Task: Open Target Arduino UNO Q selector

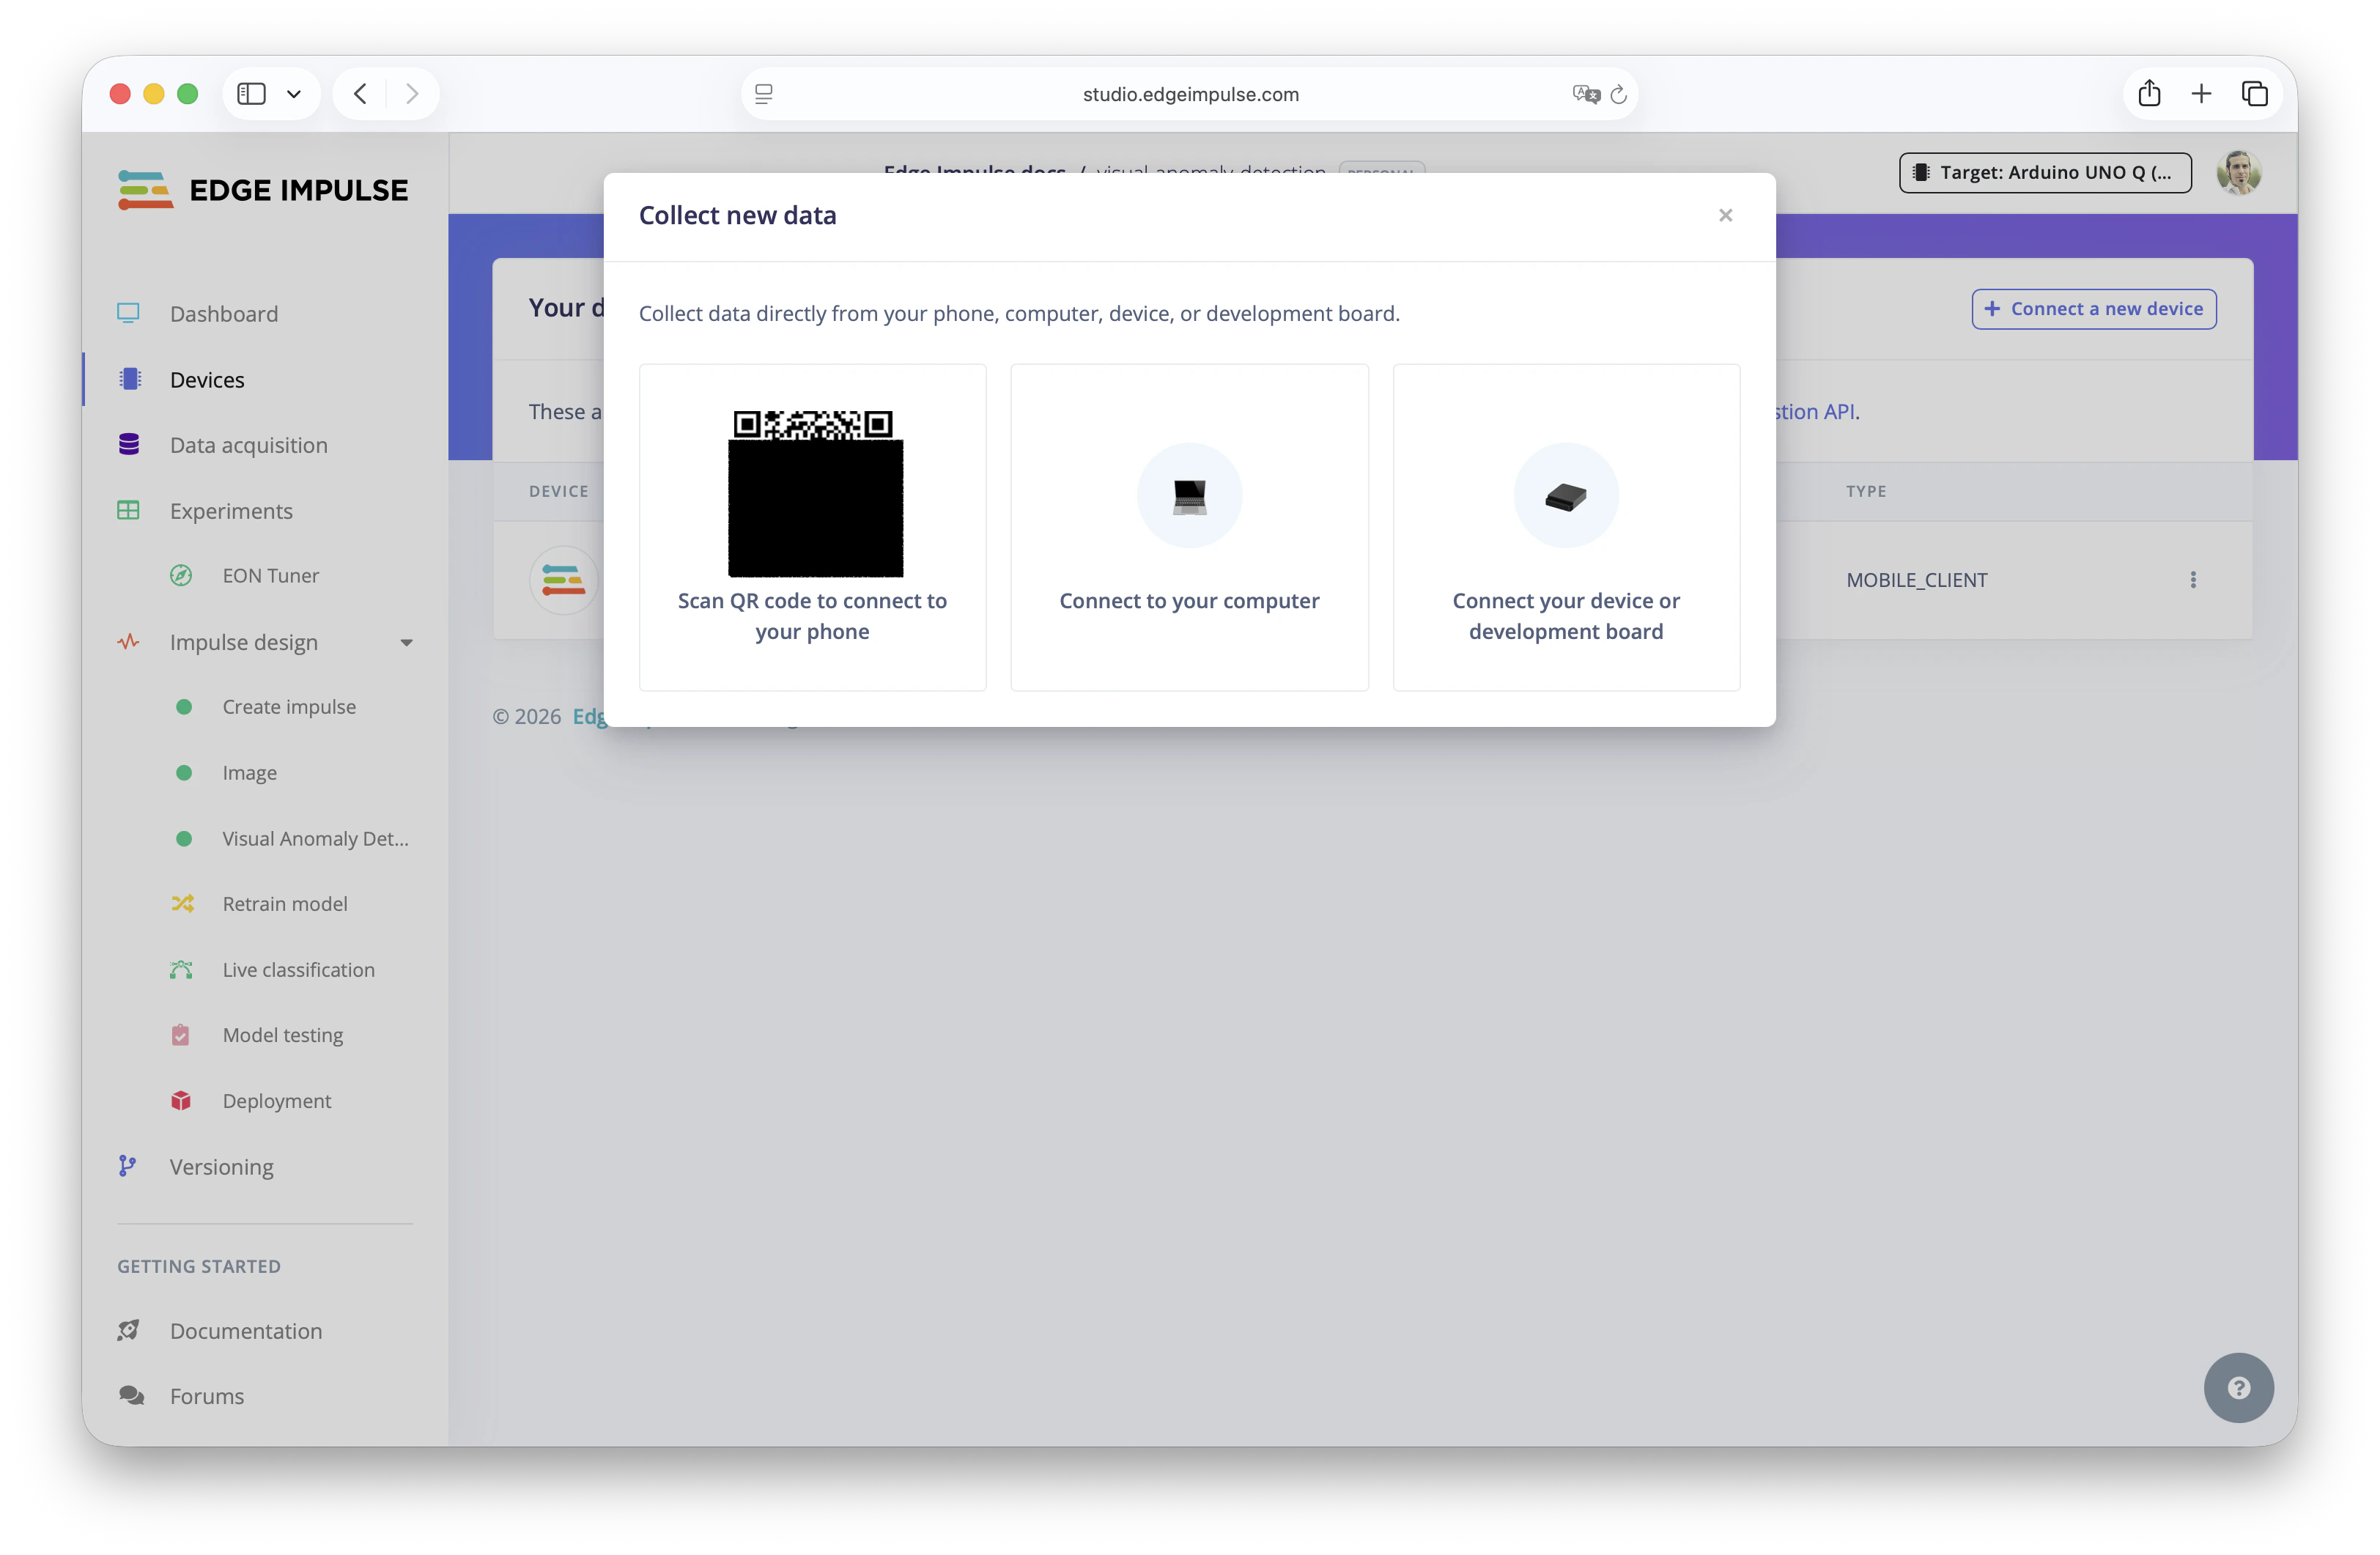Action: pyautogui.click(x=2045, y=173)
